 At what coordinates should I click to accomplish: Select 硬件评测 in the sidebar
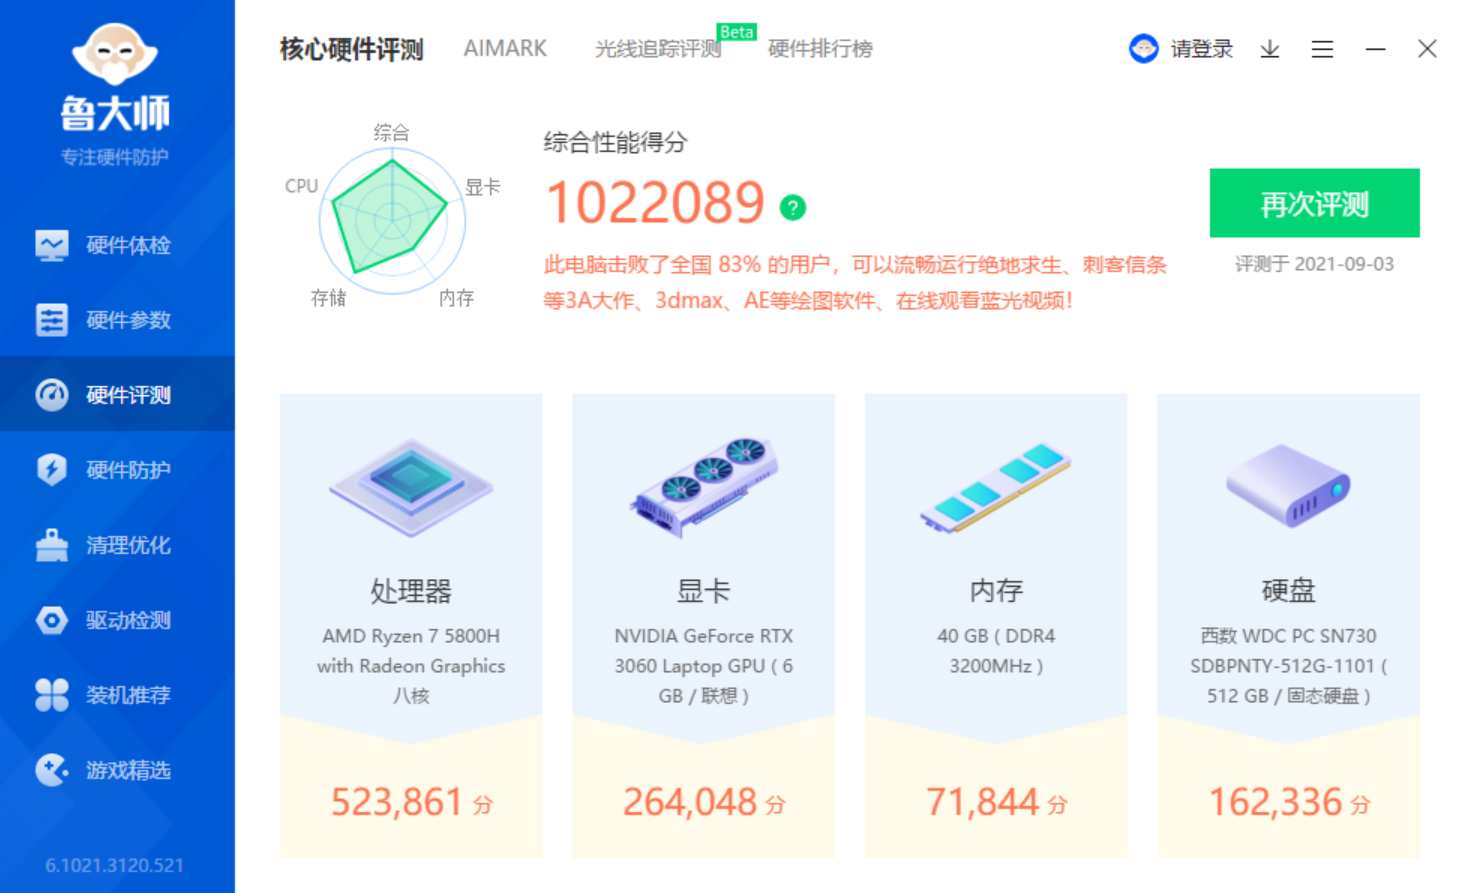pos(117,394)
